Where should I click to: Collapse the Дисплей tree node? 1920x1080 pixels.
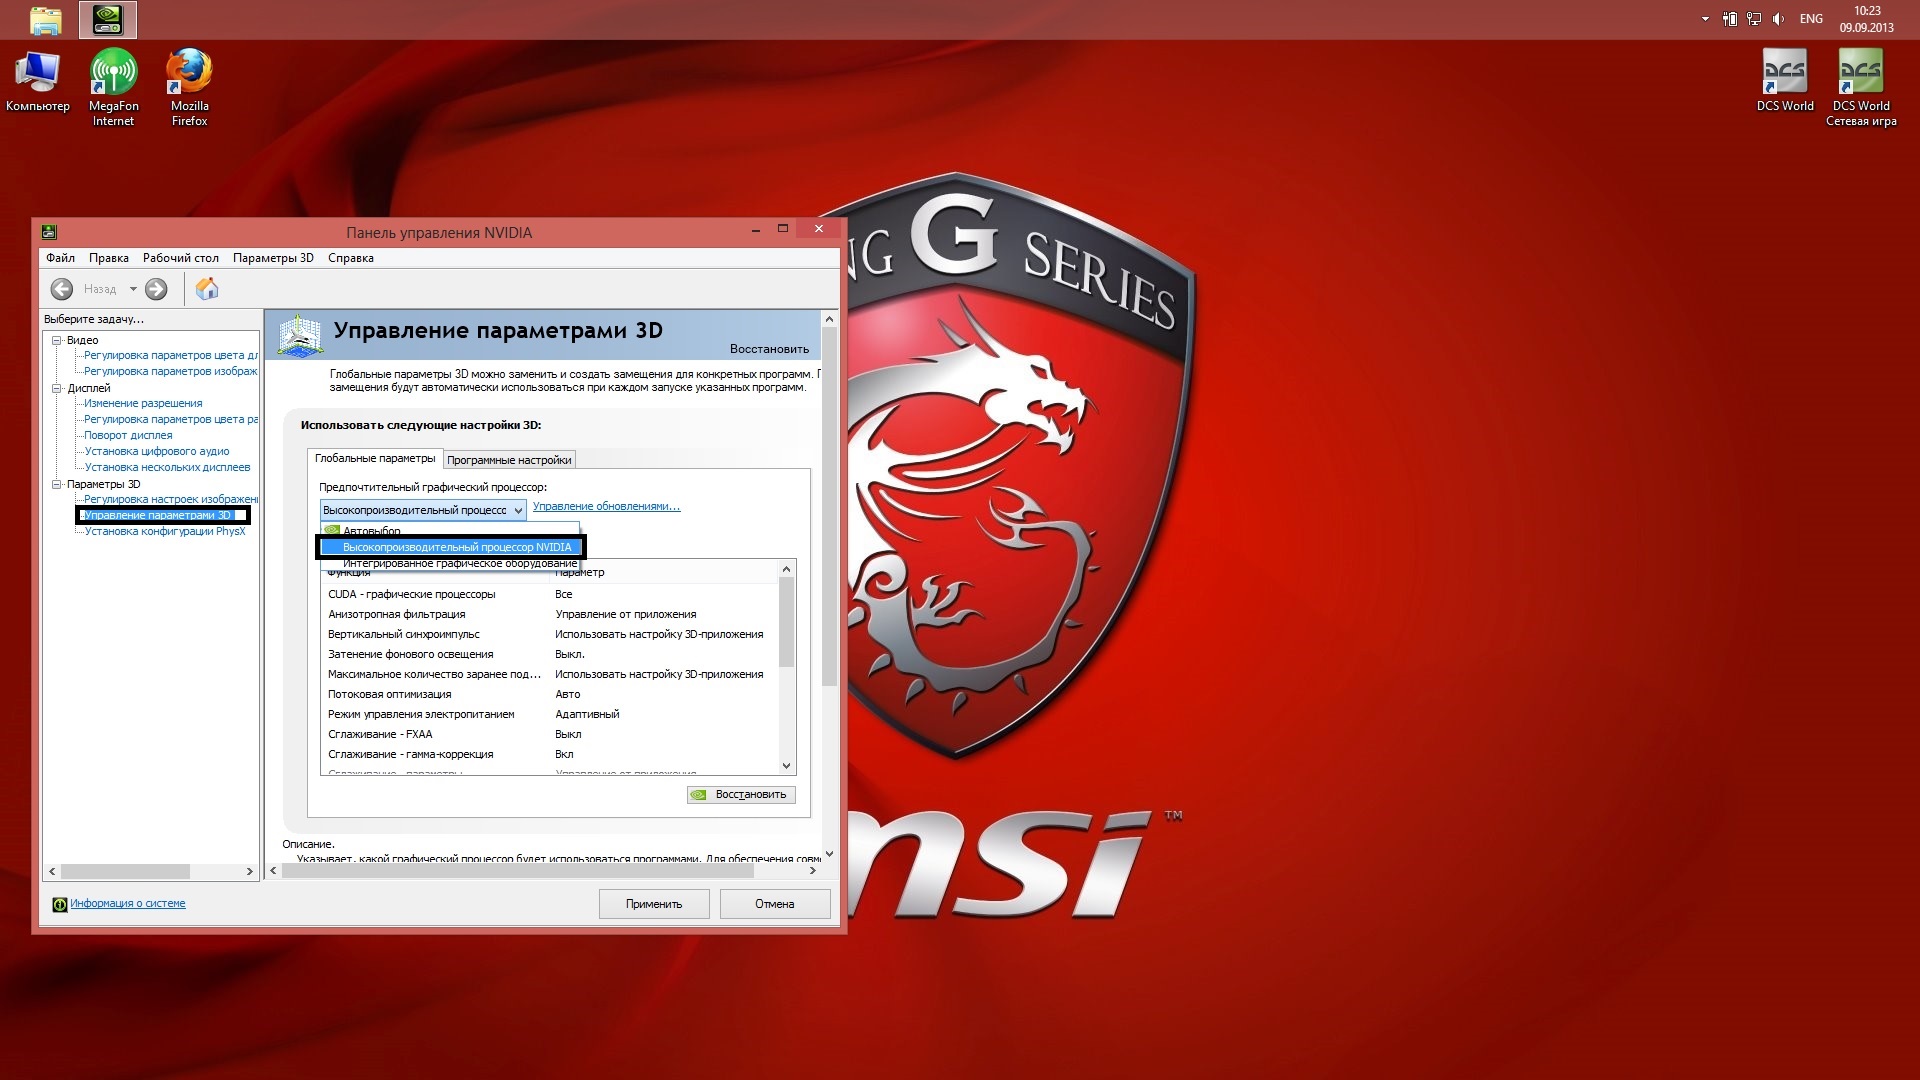57,388
